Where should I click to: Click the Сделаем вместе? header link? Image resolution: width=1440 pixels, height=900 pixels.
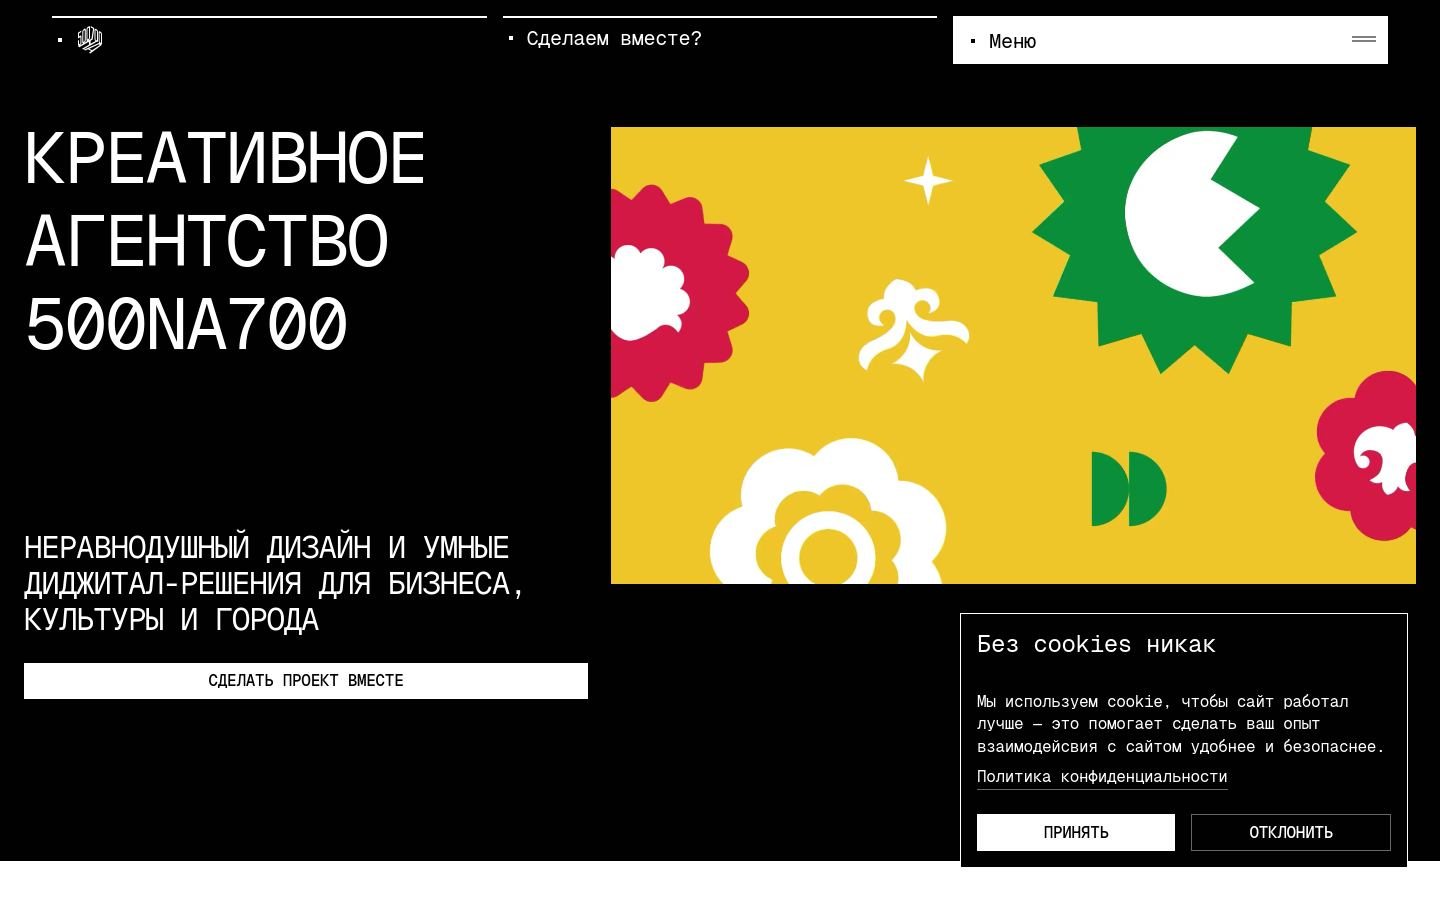click(614, 39)
